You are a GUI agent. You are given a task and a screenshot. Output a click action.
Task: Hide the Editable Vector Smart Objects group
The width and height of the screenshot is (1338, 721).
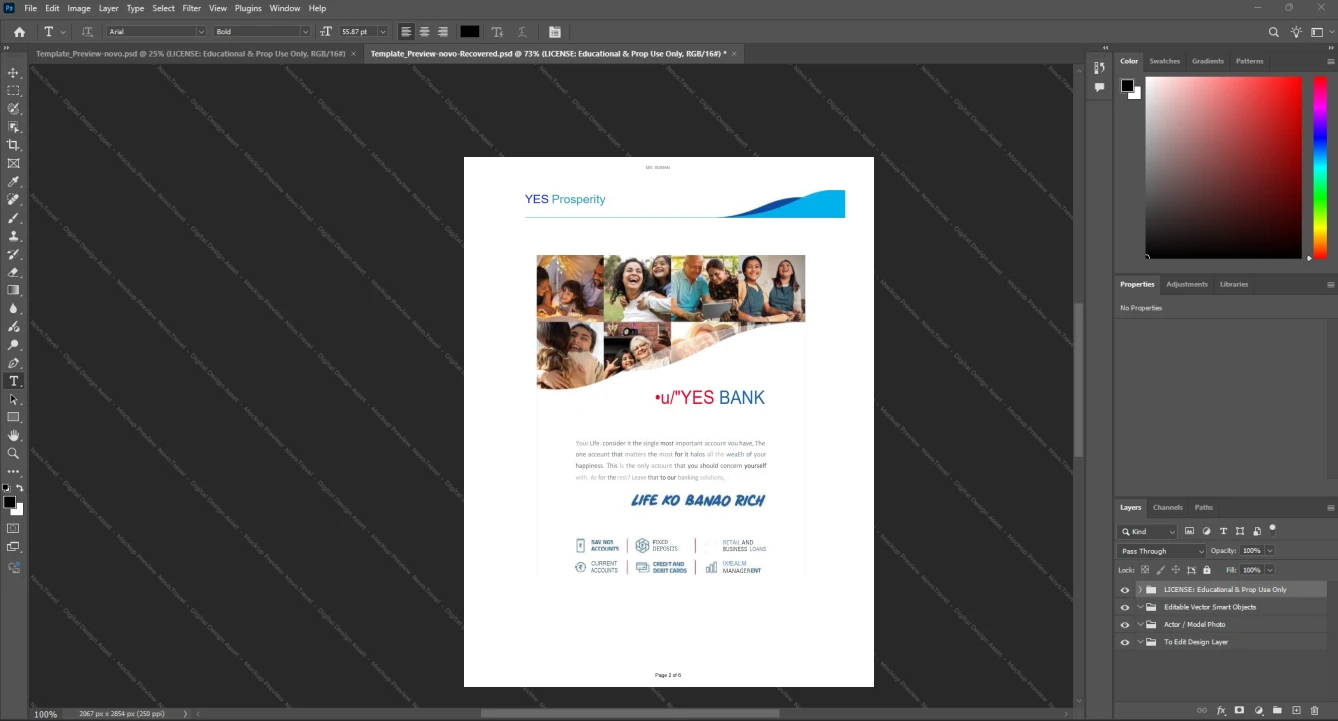[x=1125, y=607]
